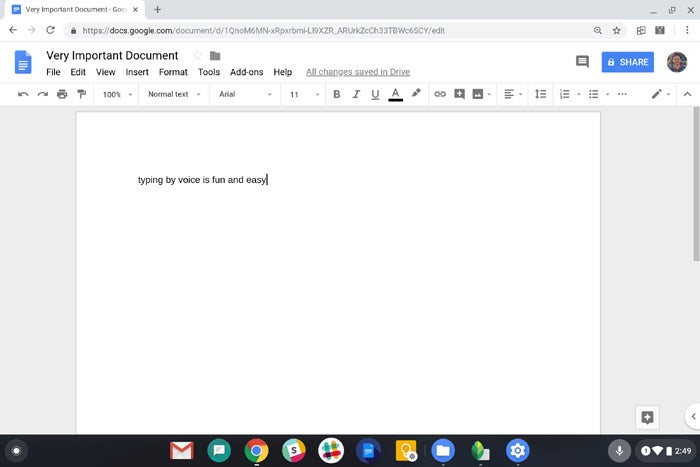Open line spacing options
This screenshot has width=700, height=467.
click(541, 94)
